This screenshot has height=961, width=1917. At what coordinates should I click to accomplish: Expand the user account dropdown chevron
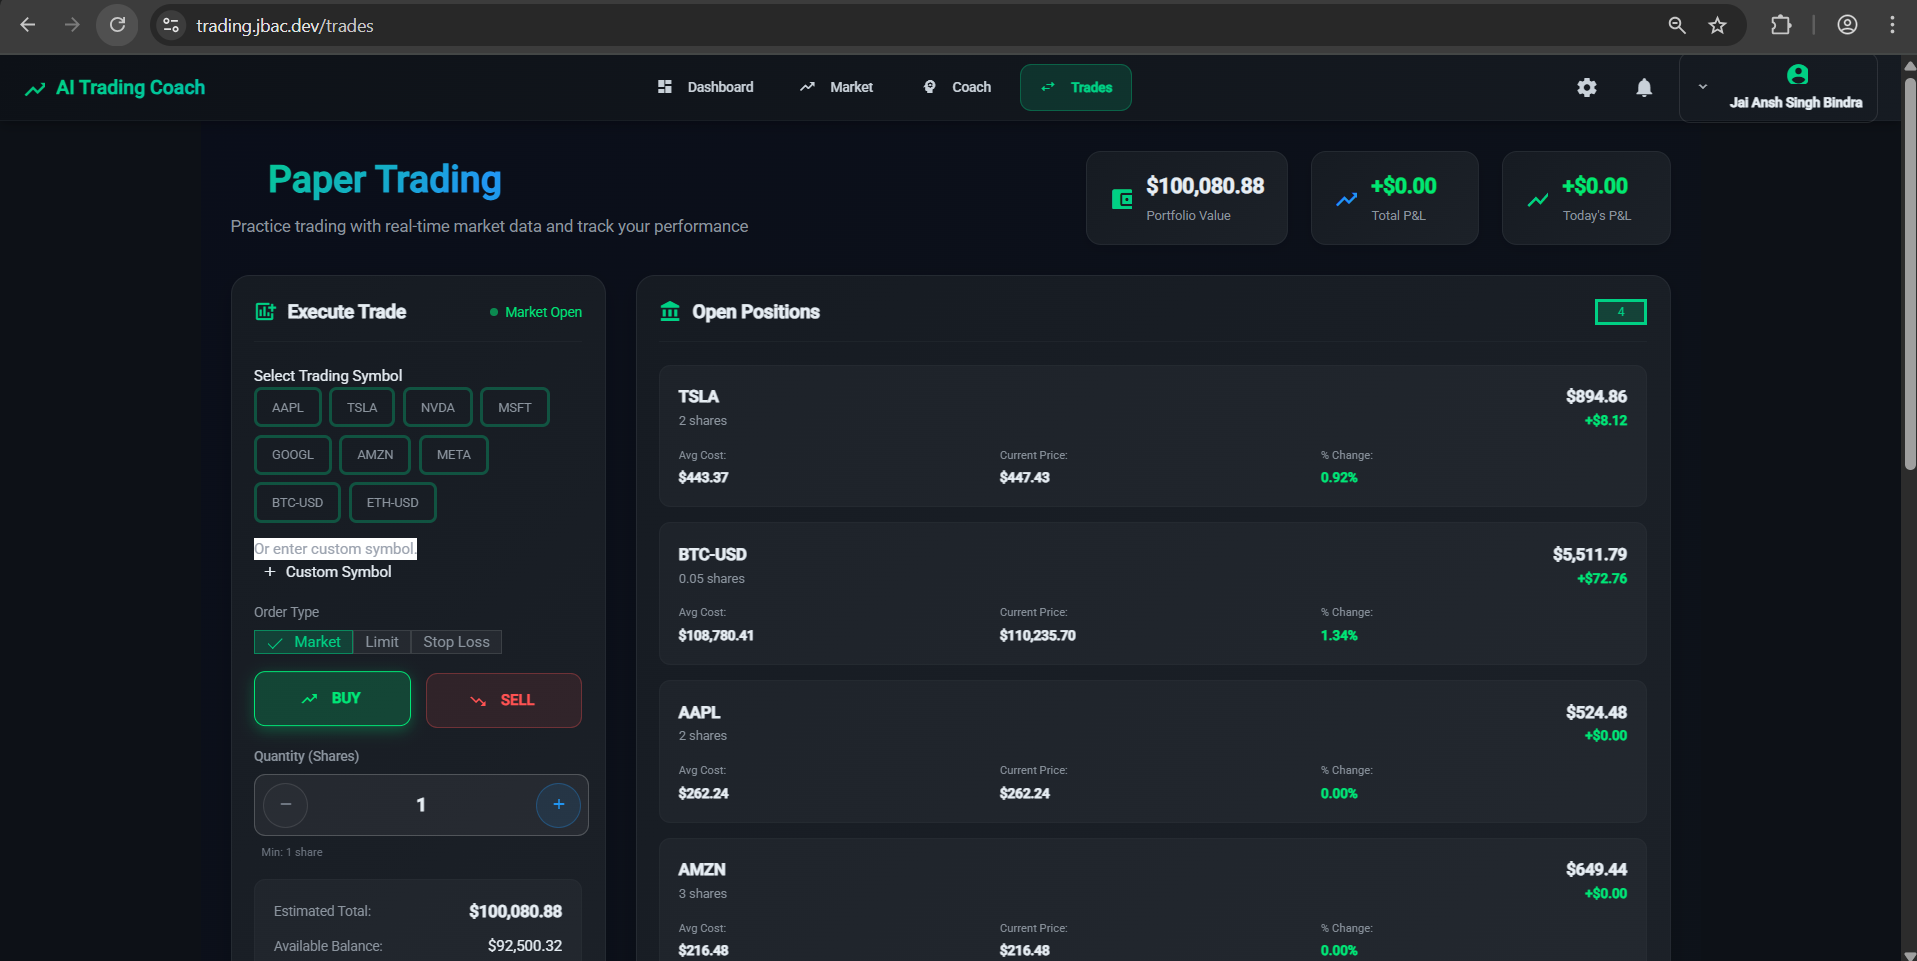pyautogui.click(x=1703, y=87)
